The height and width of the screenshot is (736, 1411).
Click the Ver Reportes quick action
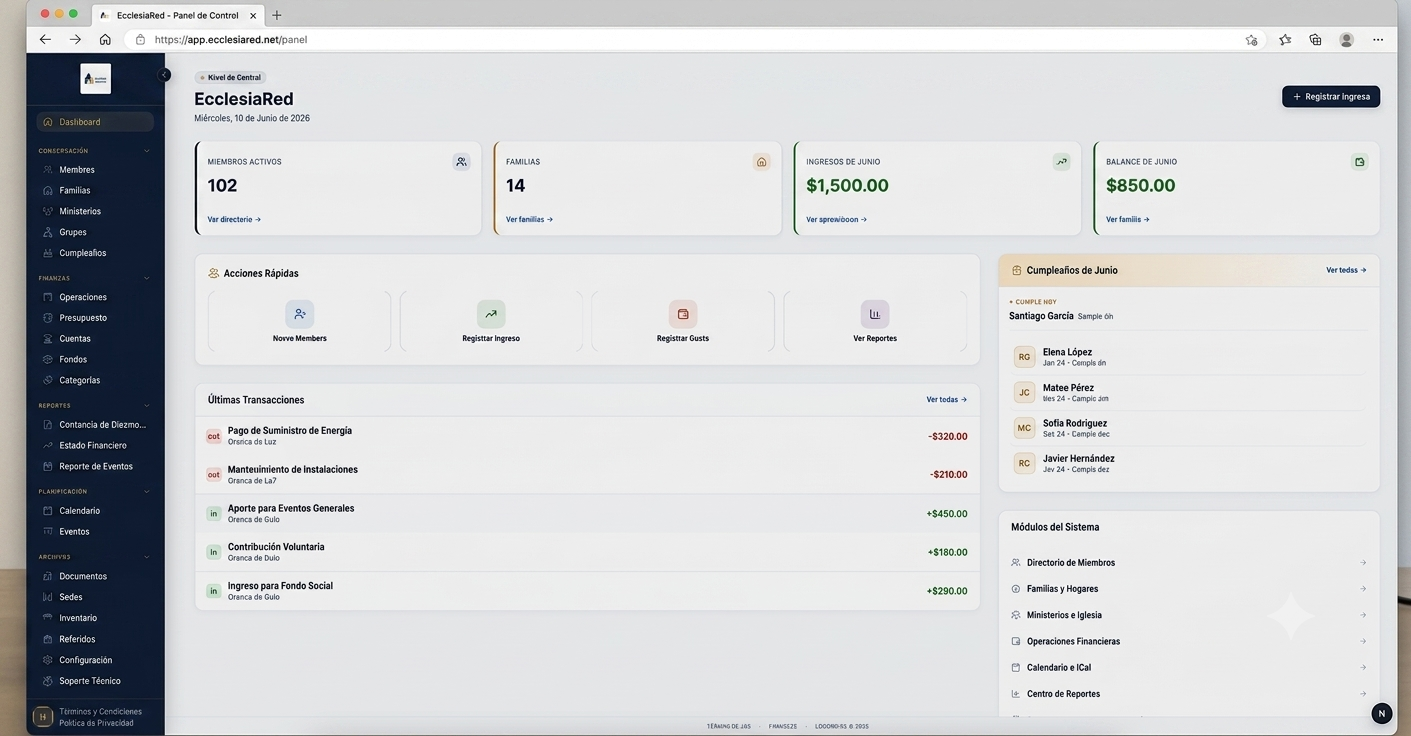point(875,321)
